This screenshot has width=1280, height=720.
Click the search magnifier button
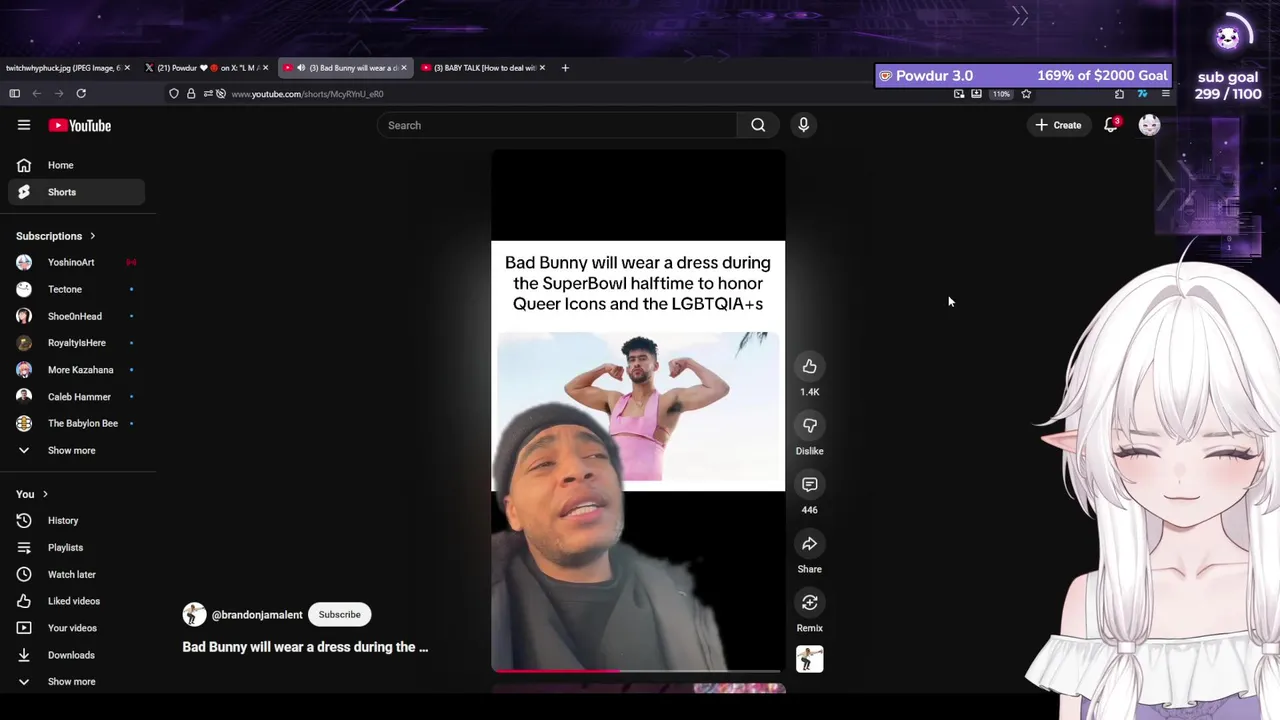tap(758, 125)
